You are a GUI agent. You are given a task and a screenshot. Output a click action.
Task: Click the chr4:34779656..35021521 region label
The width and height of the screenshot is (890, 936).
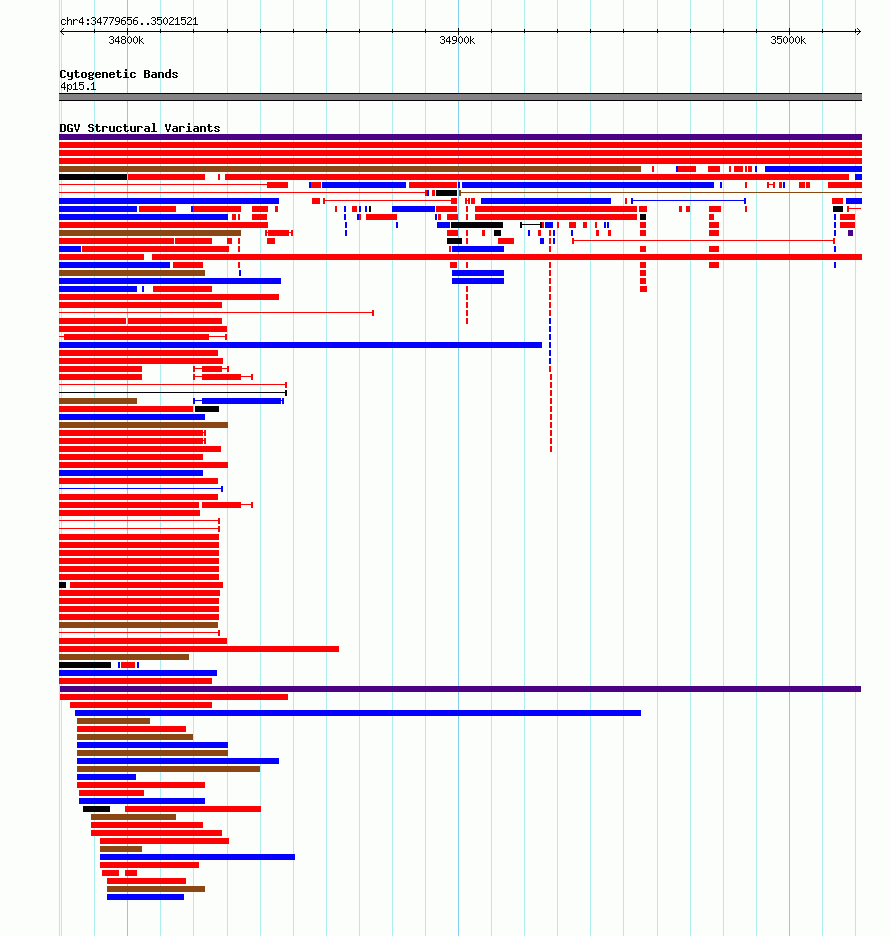pos(129,21)
